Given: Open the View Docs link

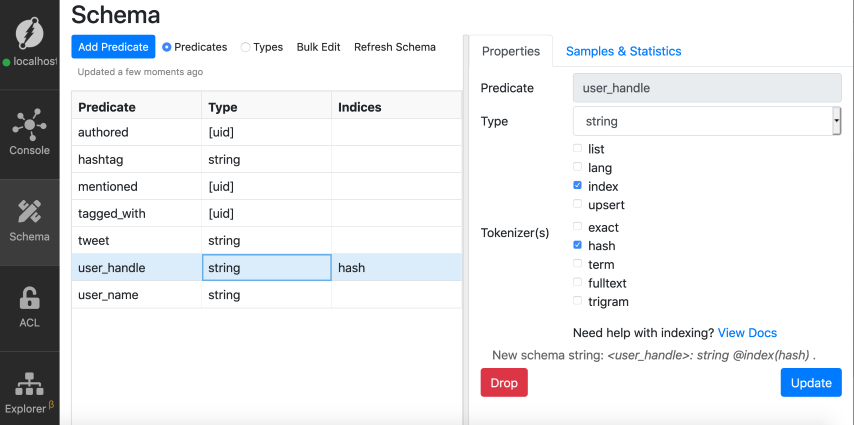Looking at the screenshot, I should coord(747,333).
